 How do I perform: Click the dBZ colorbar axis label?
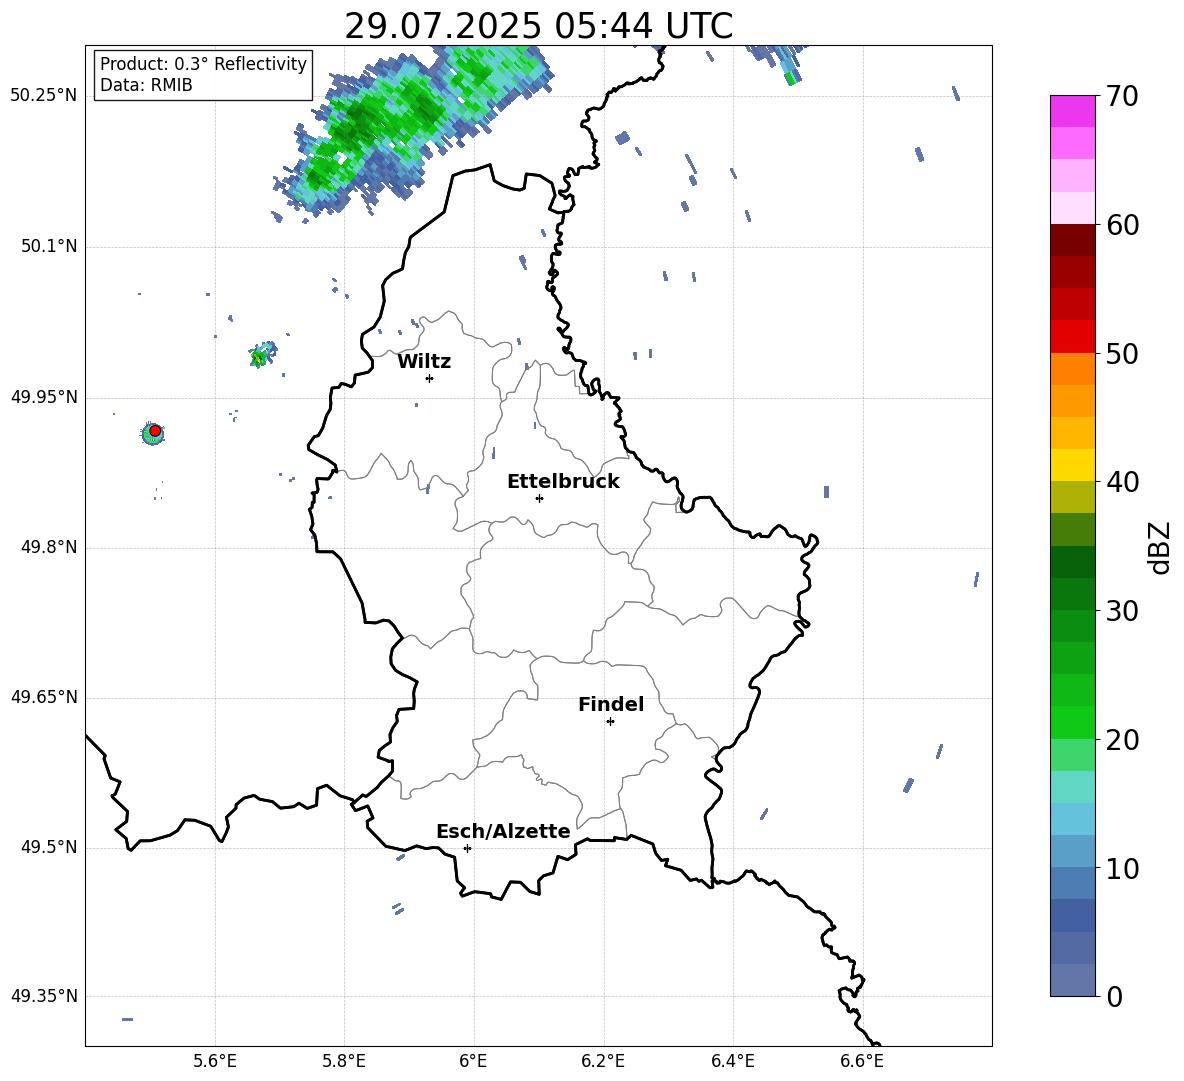(1160, 547)
